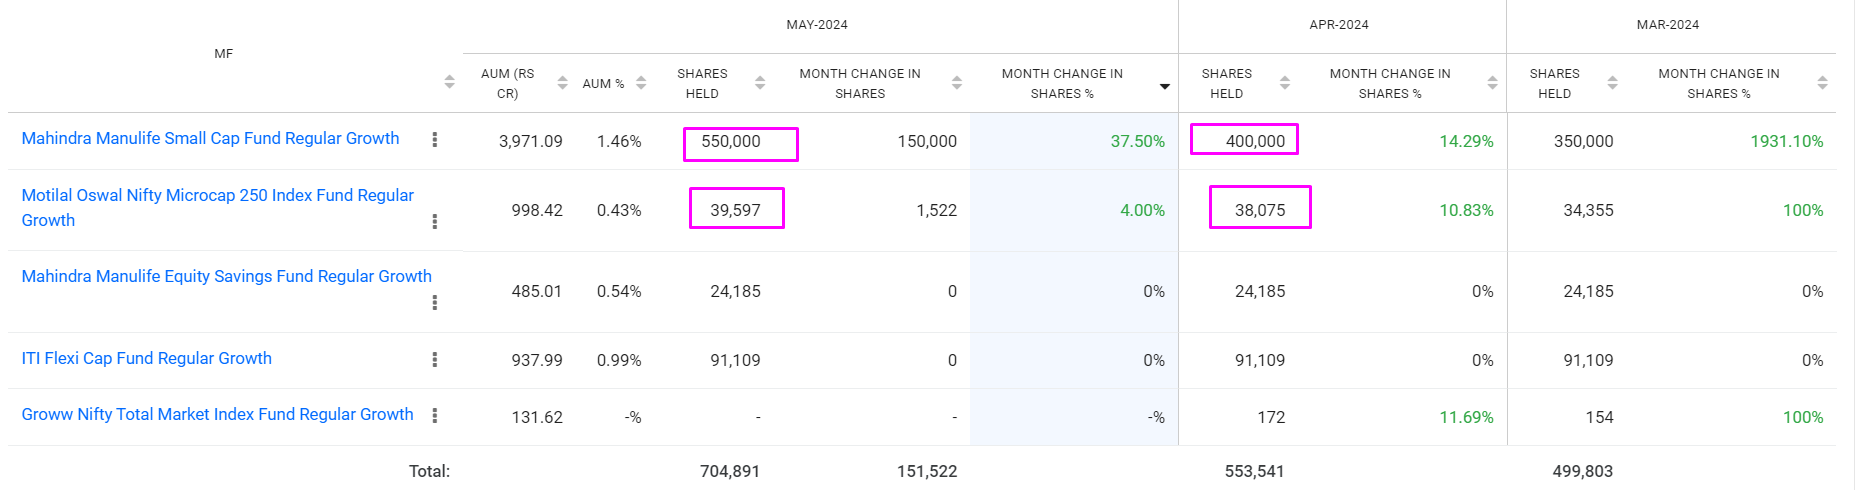Screen dimensions: 1866x490
Task: Sort May-2024 Shares Held column
Action: [760, 83]
